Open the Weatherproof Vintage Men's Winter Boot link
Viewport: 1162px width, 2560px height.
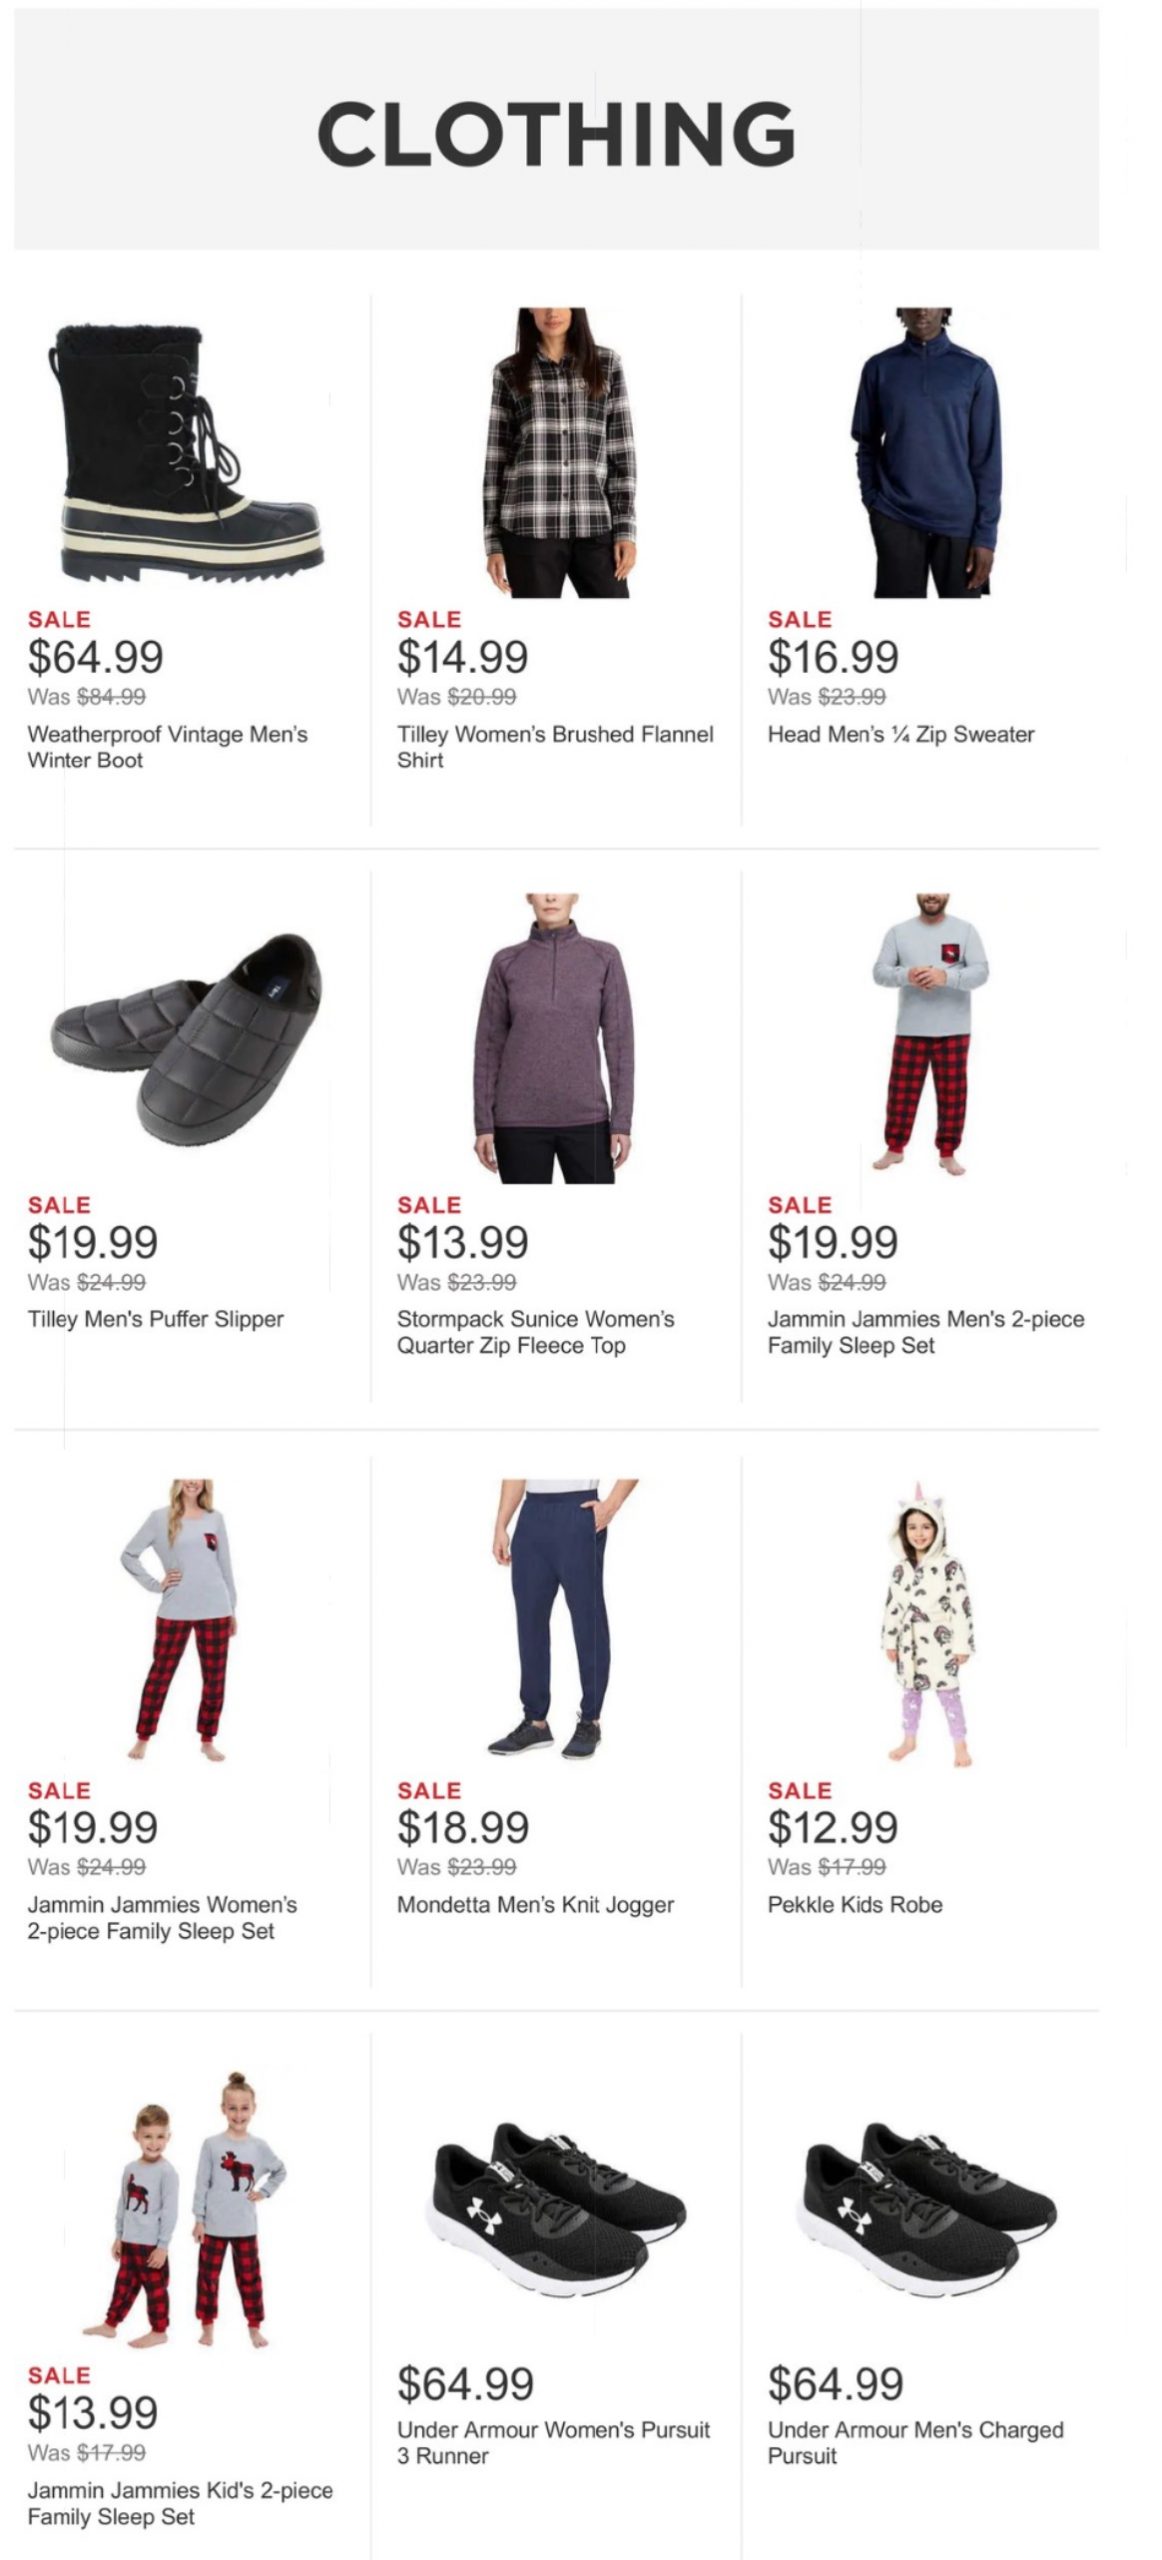(x=167, y=747)
